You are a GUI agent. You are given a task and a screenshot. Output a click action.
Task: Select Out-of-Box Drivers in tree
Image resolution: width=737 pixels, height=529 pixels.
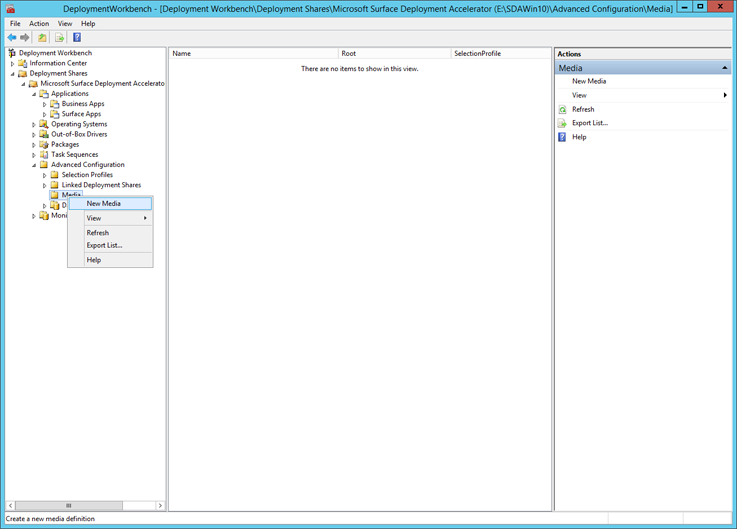point(79,134)
